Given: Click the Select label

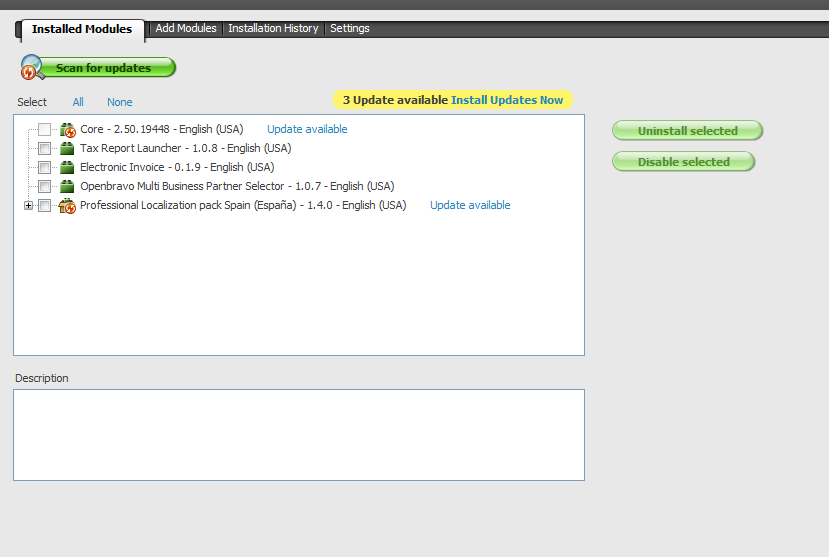Looking at the screenshot, I should [x=32, y=102].
